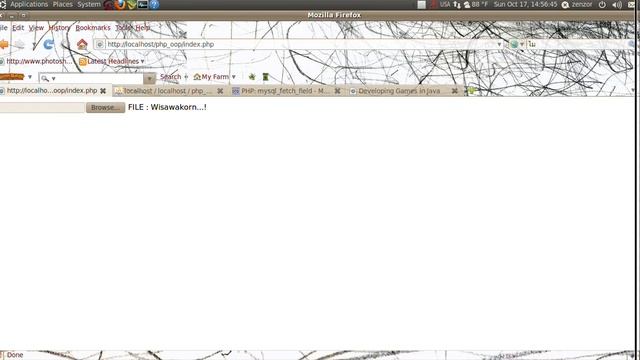Click the site identity icon in the address bar
The width and height of the screenshot is (640, 360).
point(100,44)
